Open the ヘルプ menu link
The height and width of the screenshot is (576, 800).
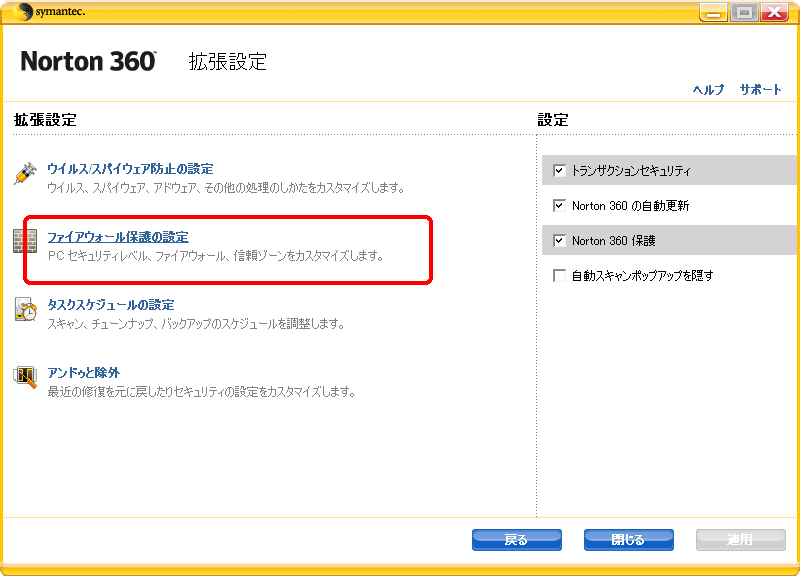pyautogui.click(x=708, y=90)
